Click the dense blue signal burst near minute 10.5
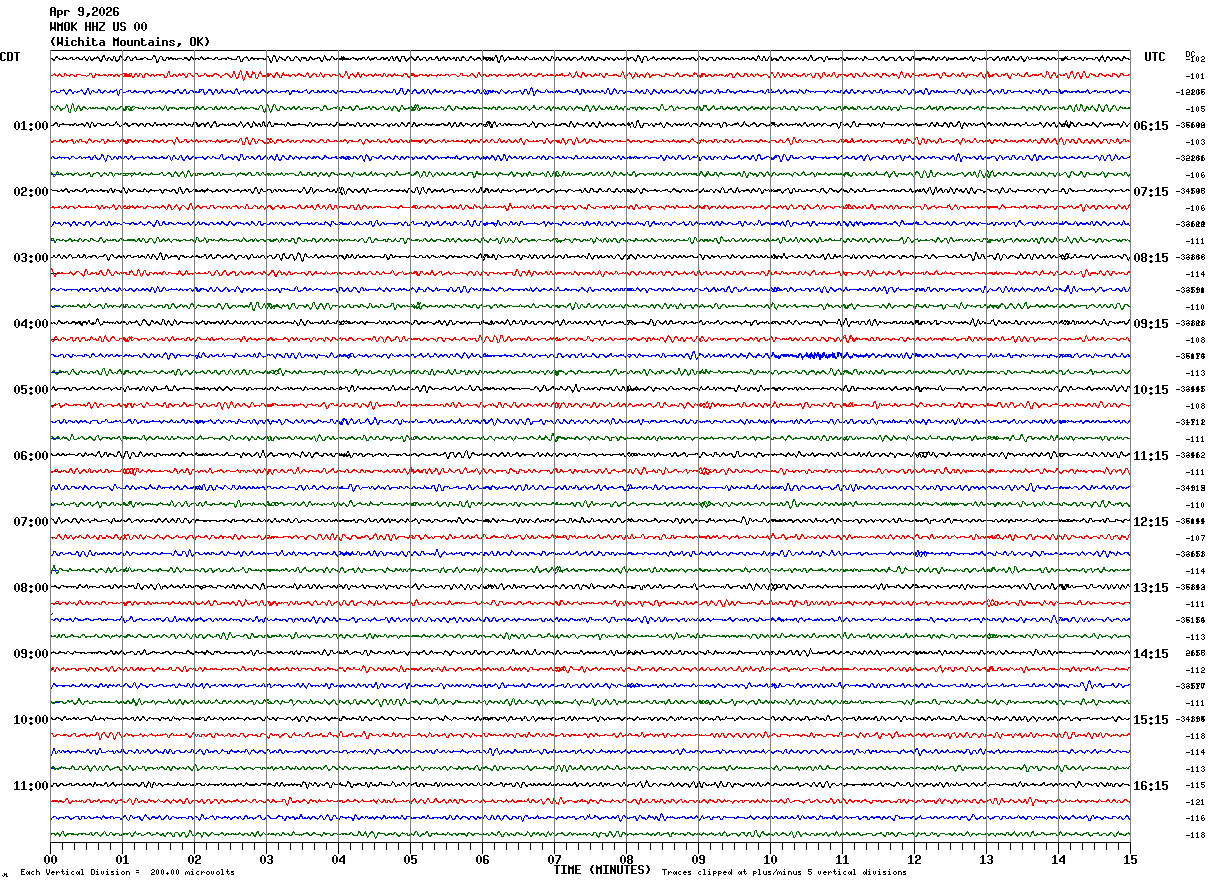Viewport: 1210px width, 886px height. pyautogui.click(x=810, y=355)
